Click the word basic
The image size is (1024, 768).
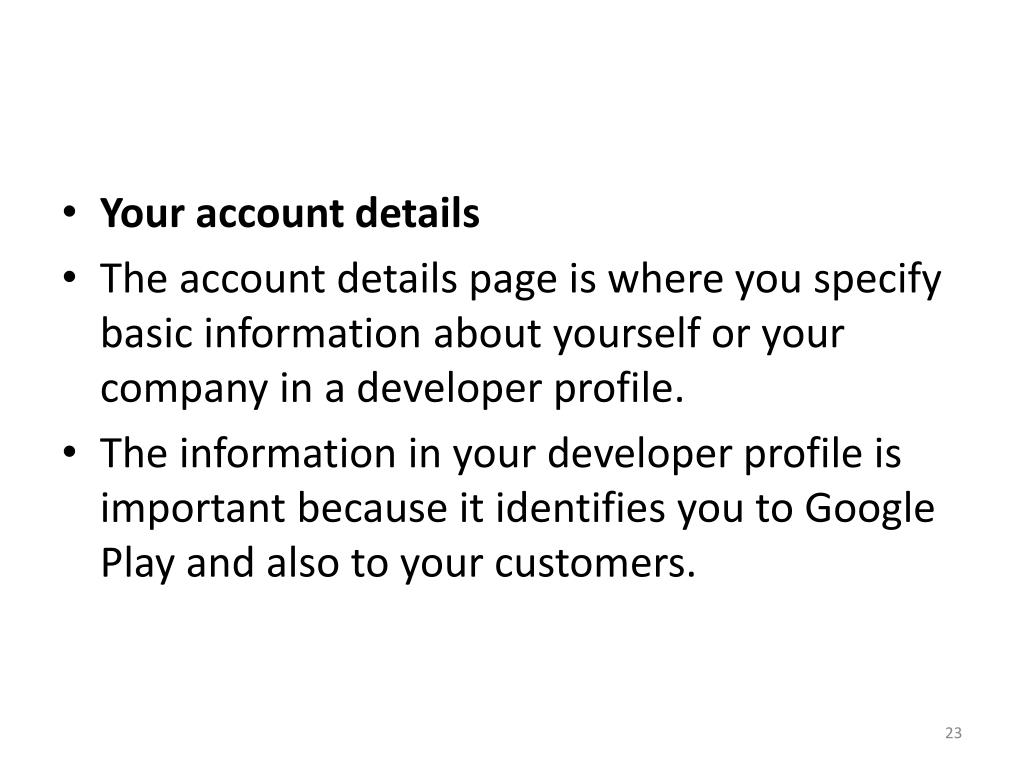tap(146, 333)
